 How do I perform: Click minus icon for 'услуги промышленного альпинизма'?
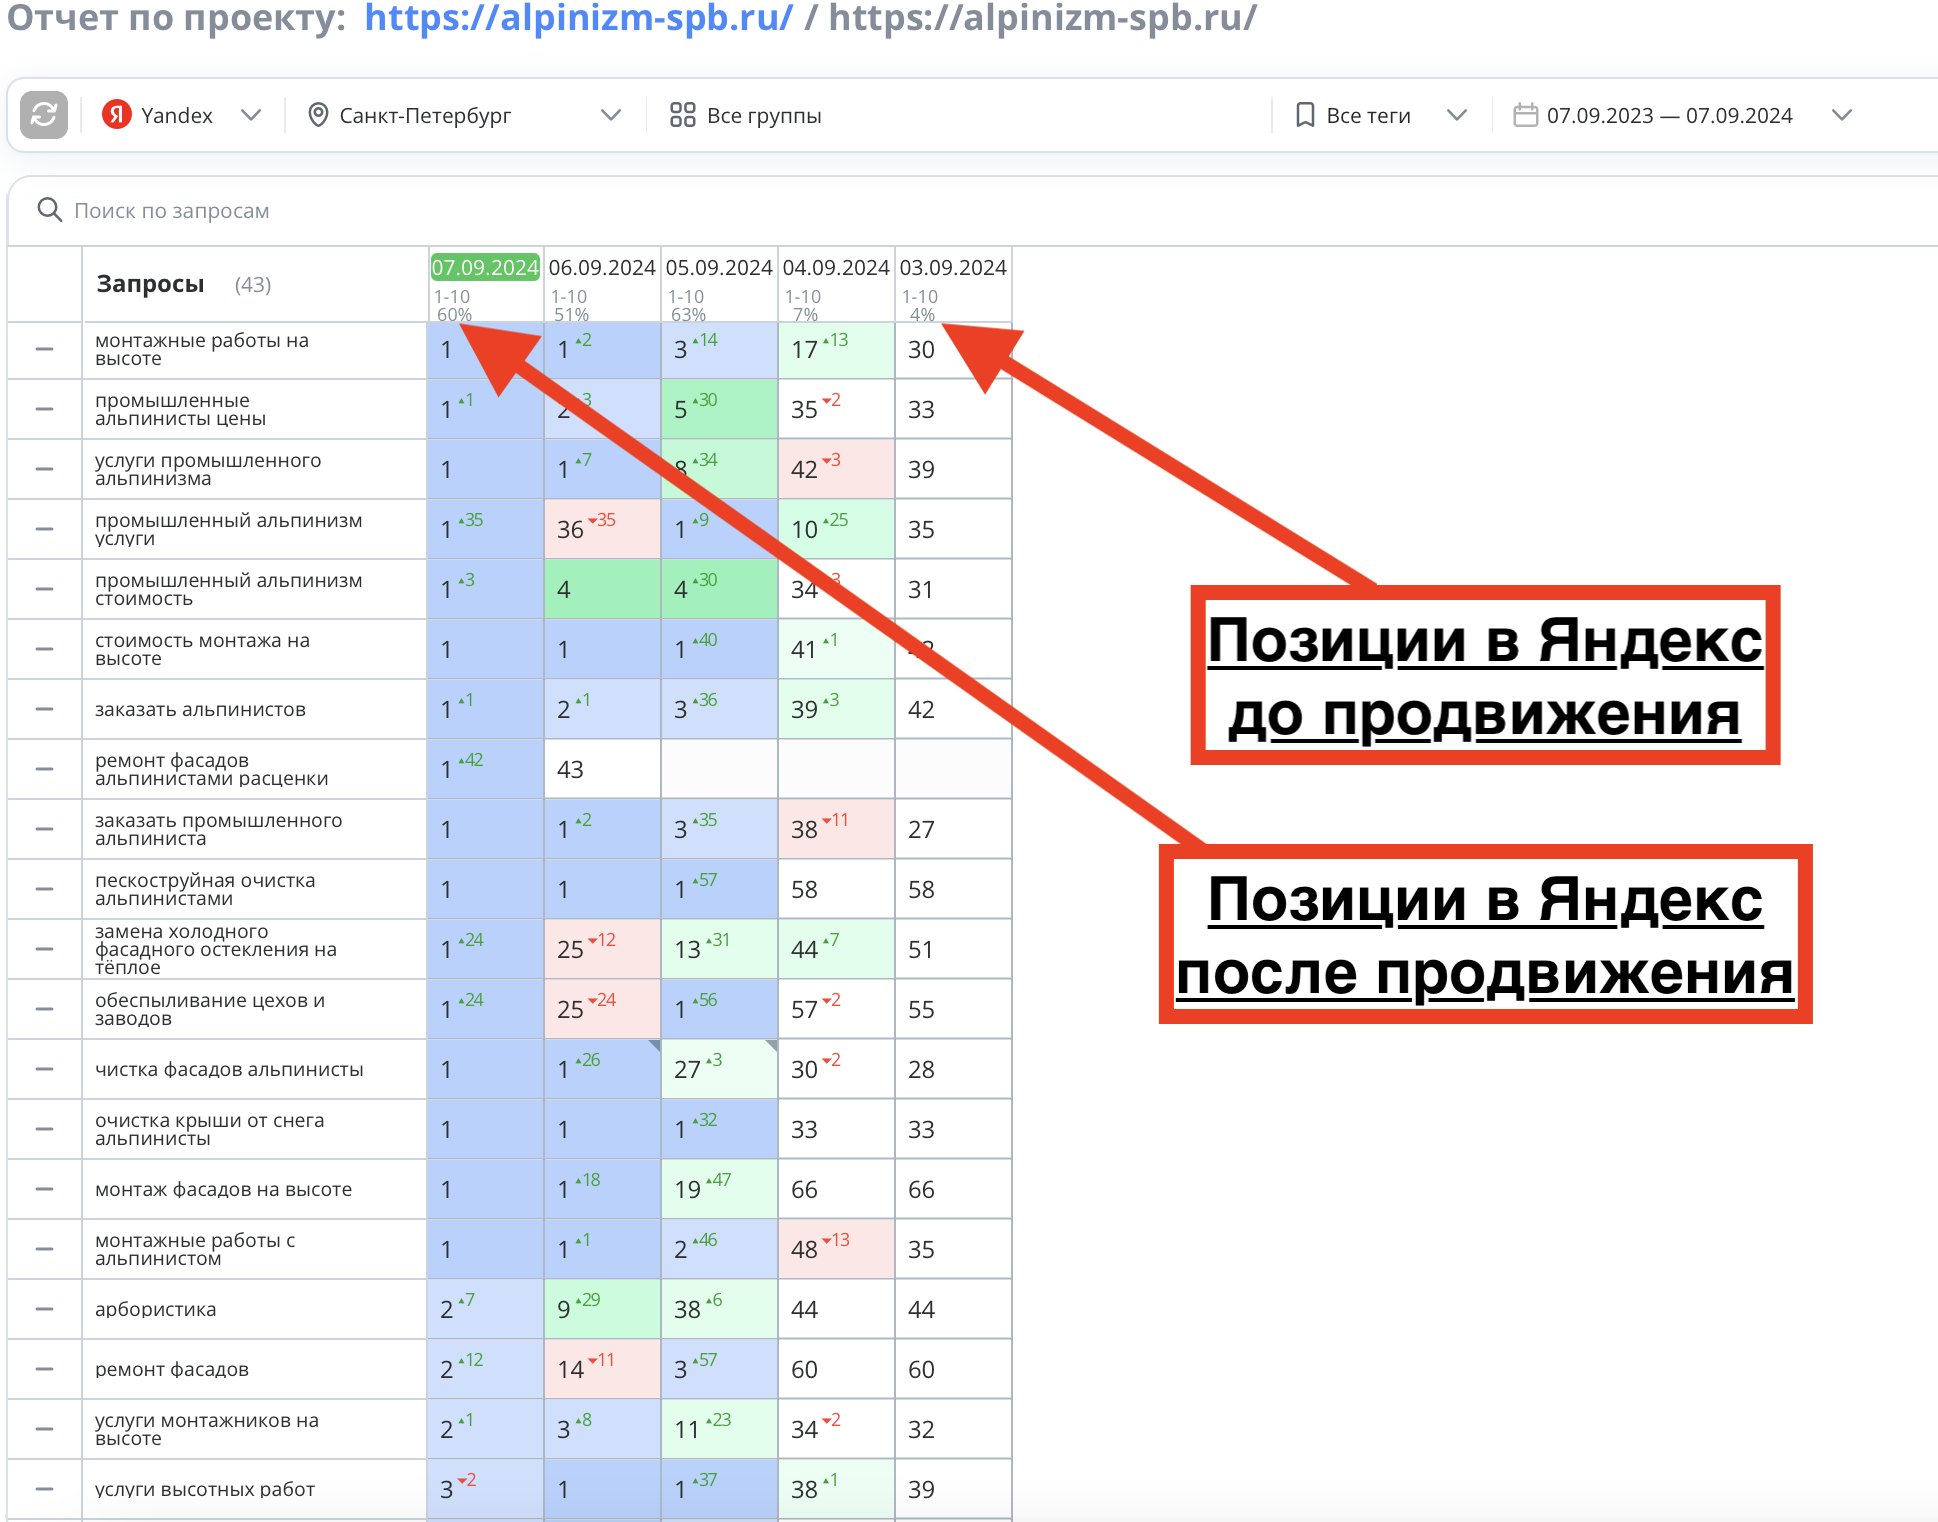click(44, 469)
